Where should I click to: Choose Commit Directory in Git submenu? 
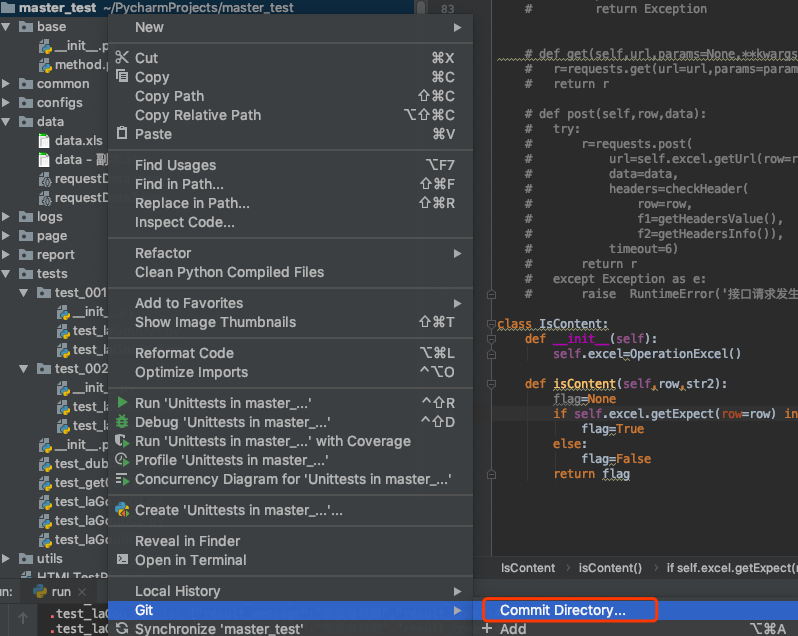tap(563, 610)
